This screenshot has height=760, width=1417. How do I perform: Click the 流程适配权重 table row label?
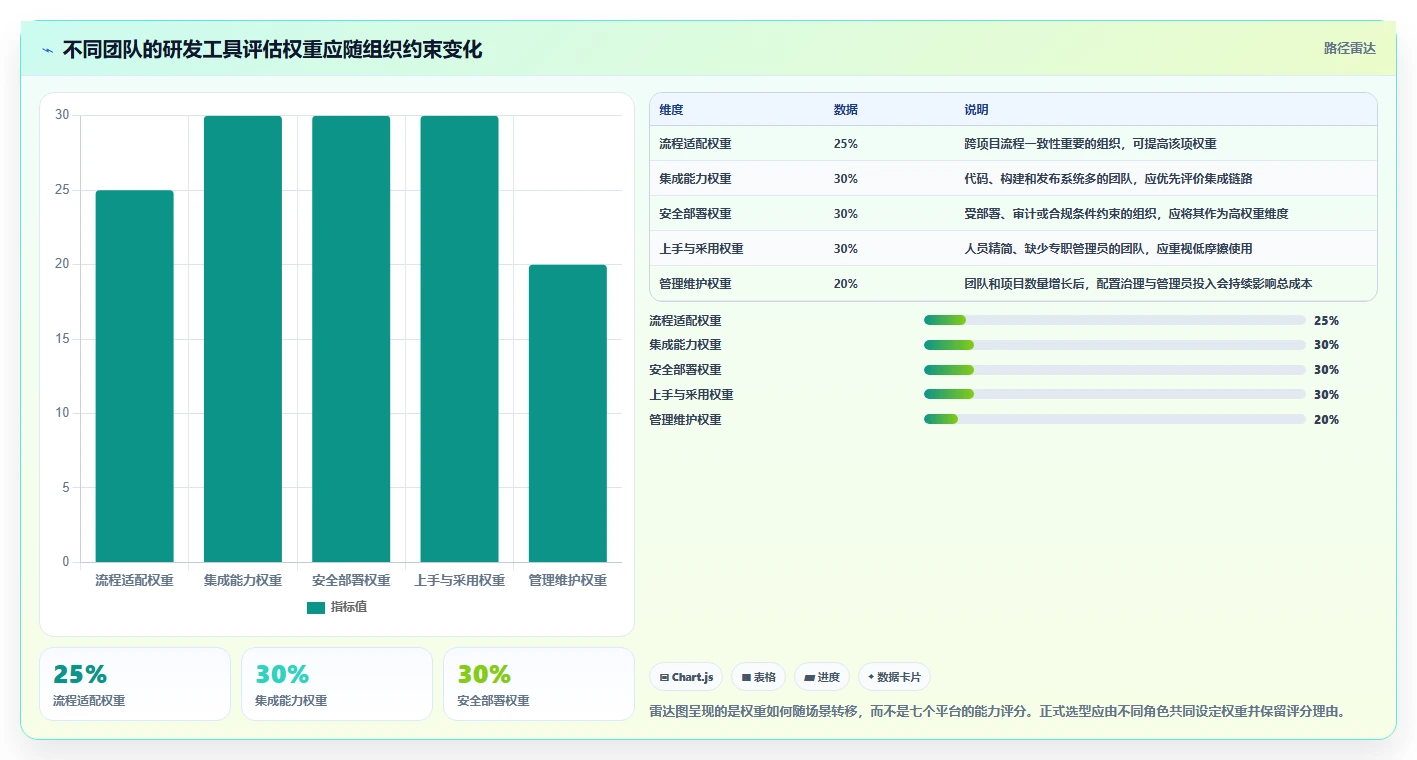[695, 144]
